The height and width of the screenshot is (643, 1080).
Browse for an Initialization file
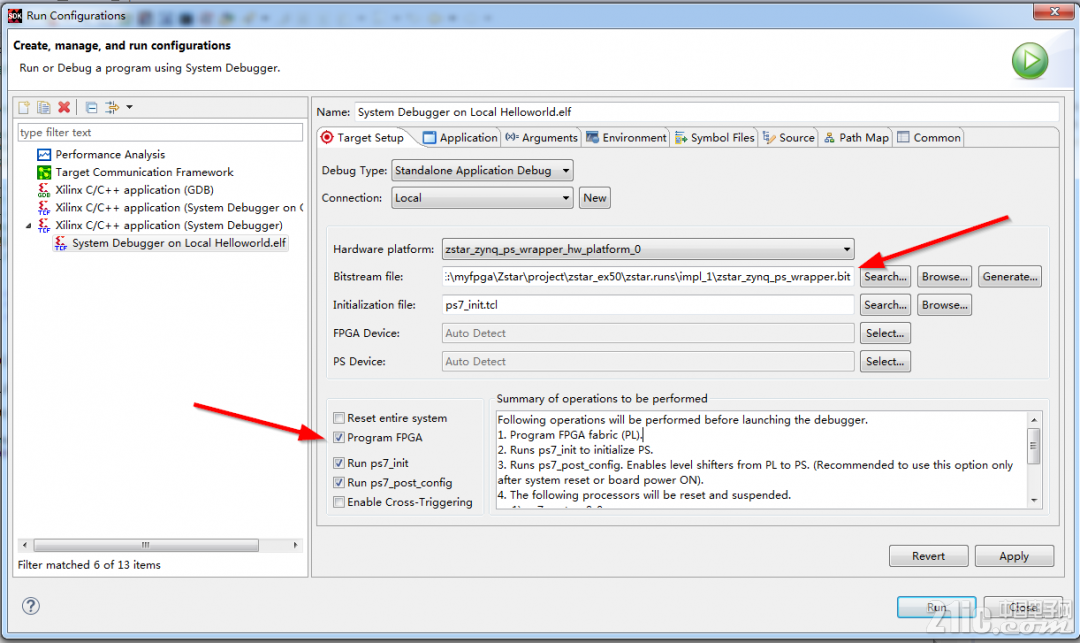(x=944, y=305)
